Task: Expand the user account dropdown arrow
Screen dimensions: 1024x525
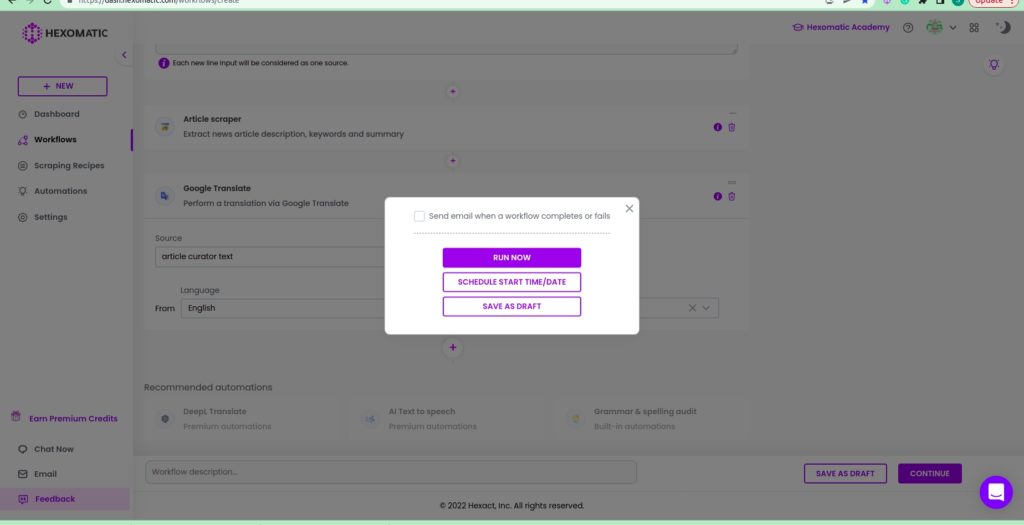Action: (x=953, y=28)
